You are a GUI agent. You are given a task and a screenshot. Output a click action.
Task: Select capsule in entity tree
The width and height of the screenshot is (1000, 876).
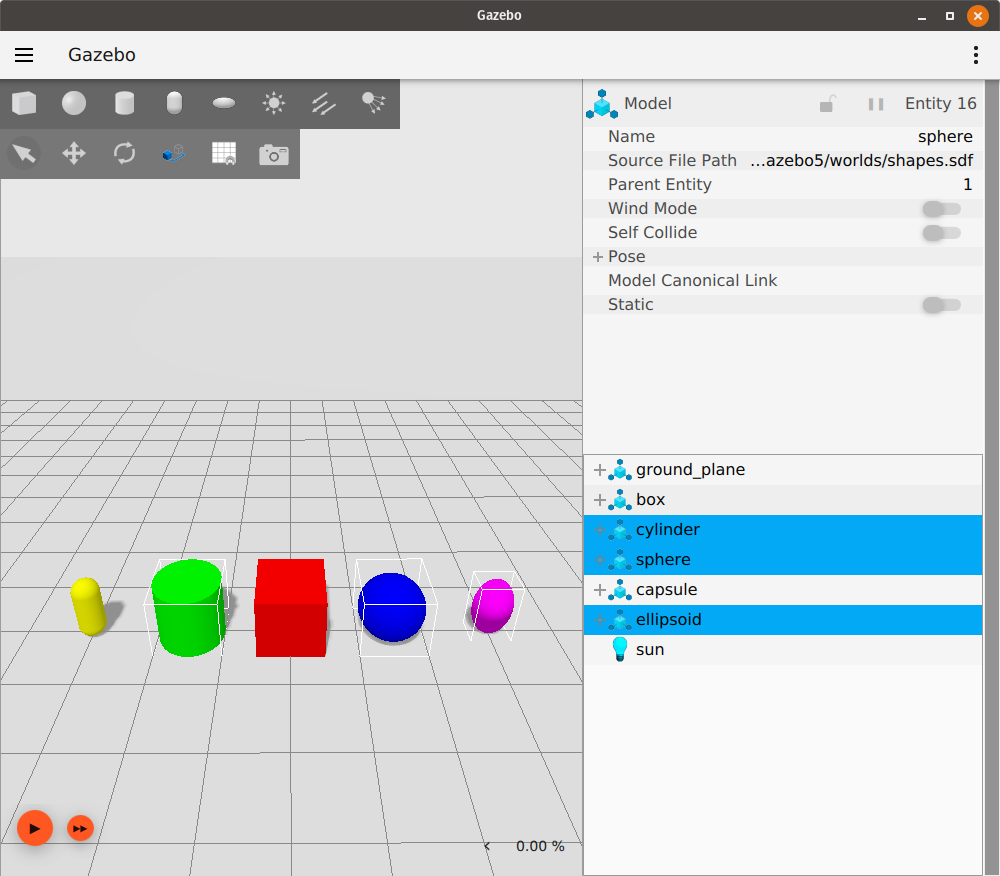tap(783, 590)
